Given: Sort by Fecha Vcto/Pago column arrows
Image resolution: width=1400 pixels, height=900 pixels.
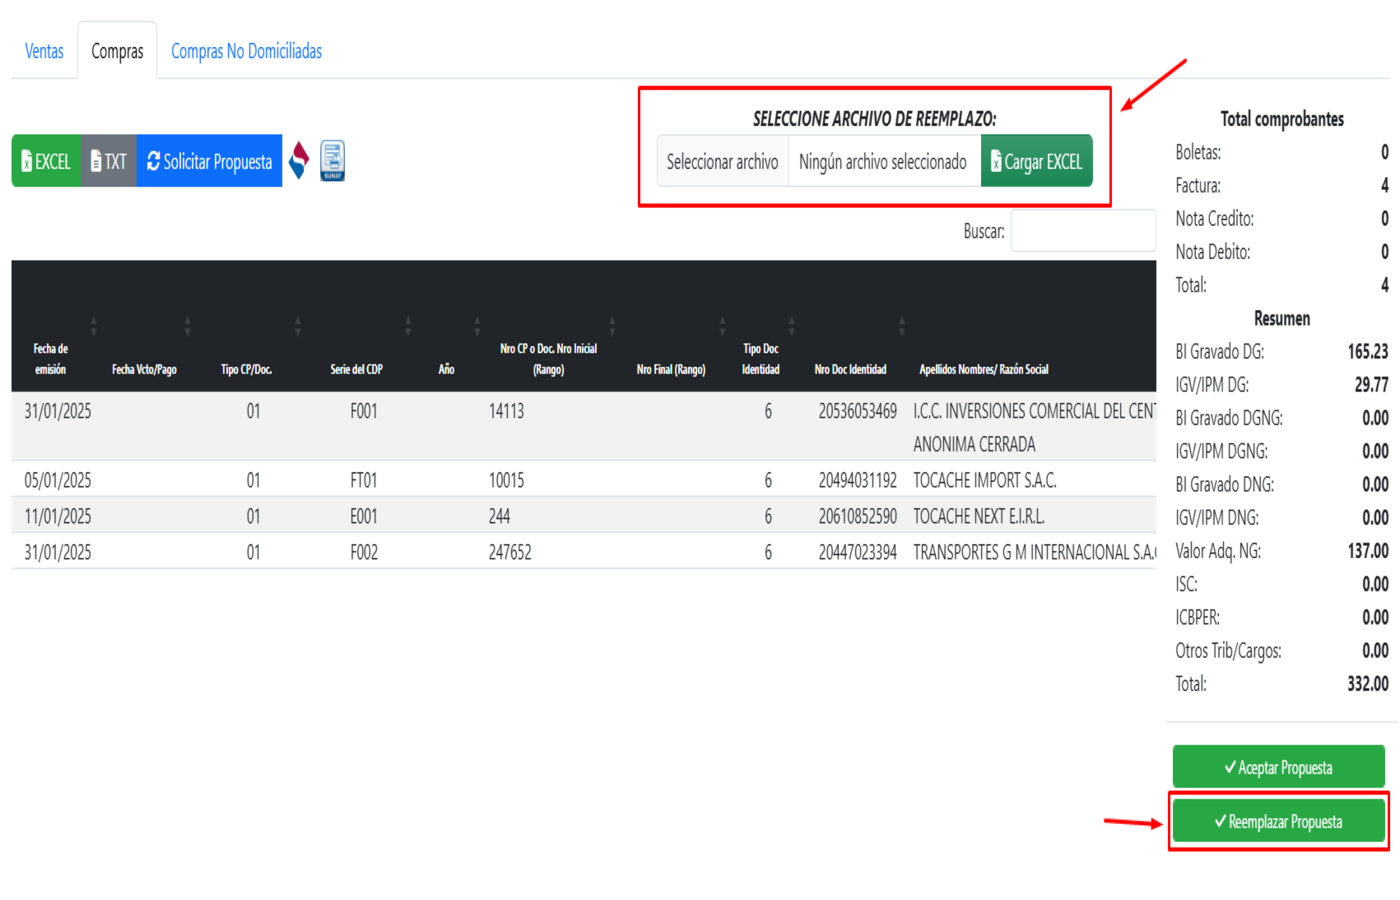Looking at the screenshot, I should click(187, 326).
